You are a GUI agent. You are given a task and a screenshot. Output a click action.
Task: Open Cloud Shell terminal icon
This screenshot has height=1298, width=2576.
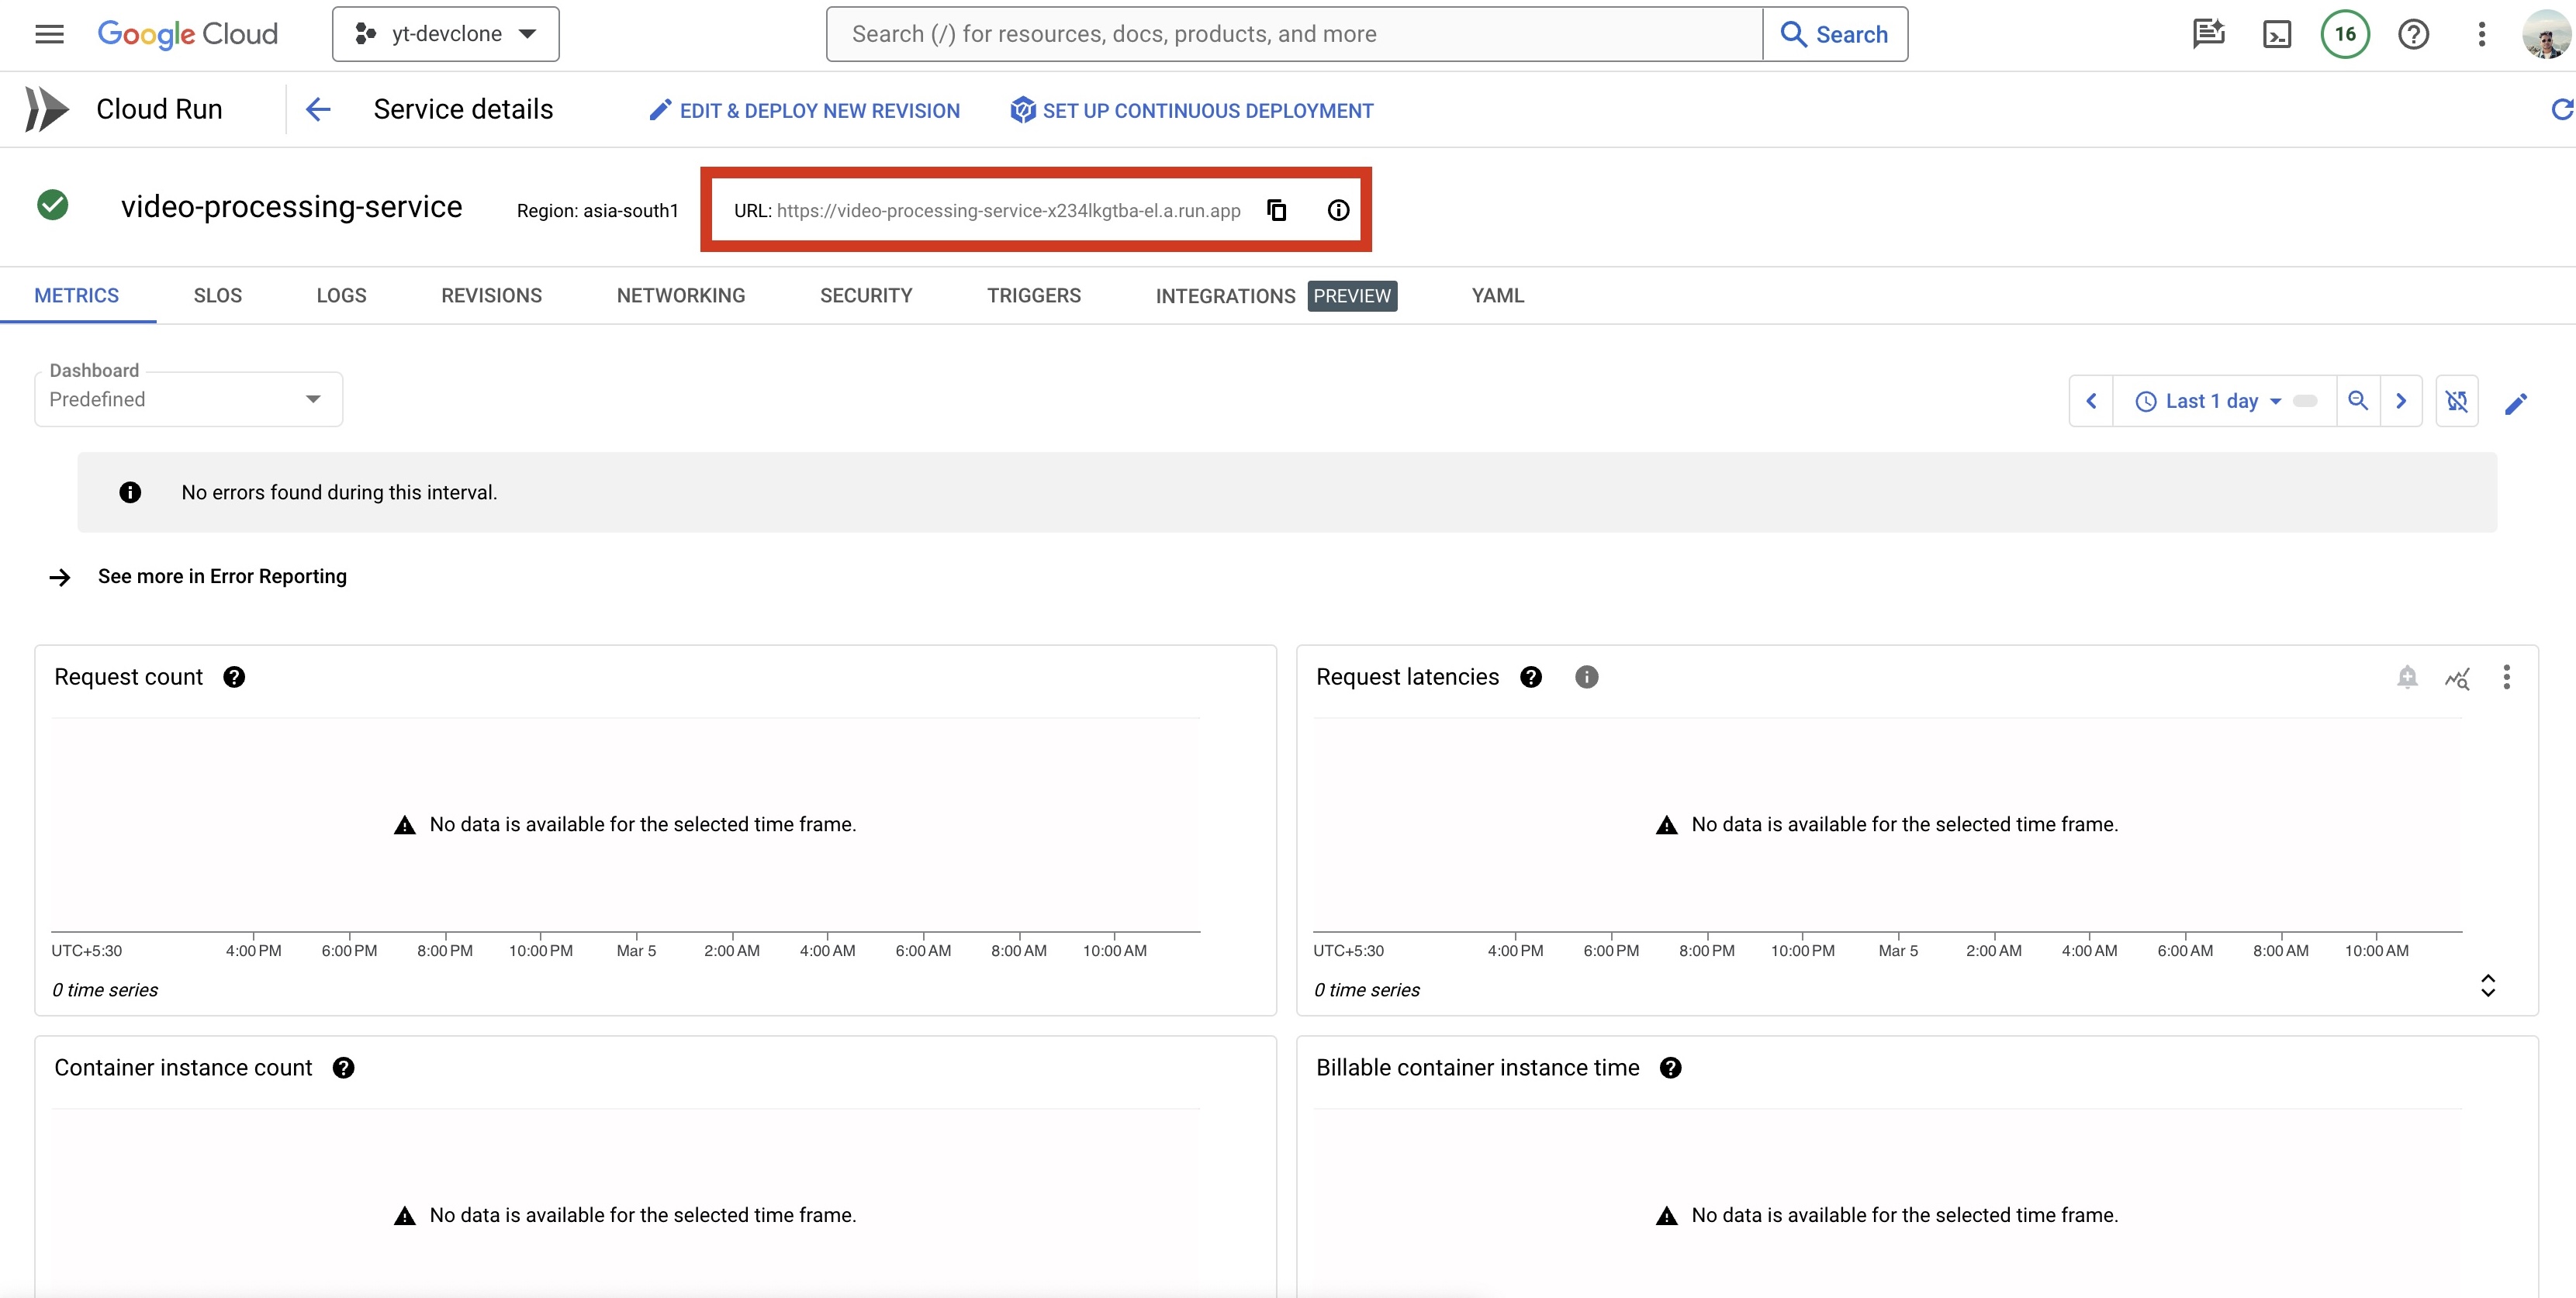click(2277, 35)
